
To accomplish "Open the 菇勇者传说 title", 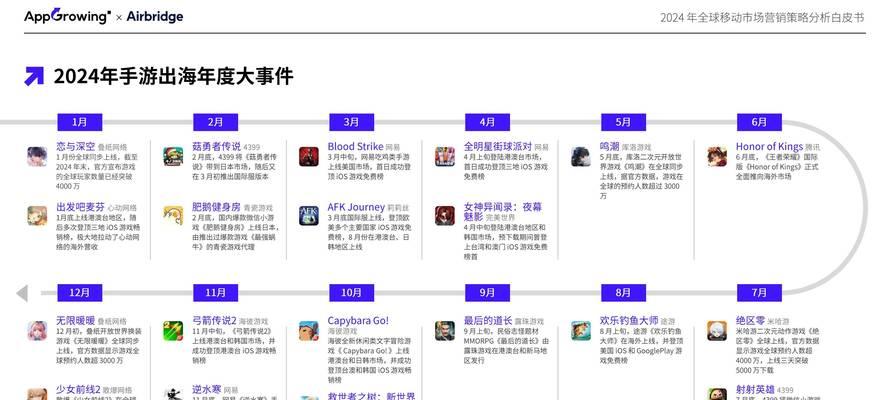I will pyautogui.click(x=216, y=146).
